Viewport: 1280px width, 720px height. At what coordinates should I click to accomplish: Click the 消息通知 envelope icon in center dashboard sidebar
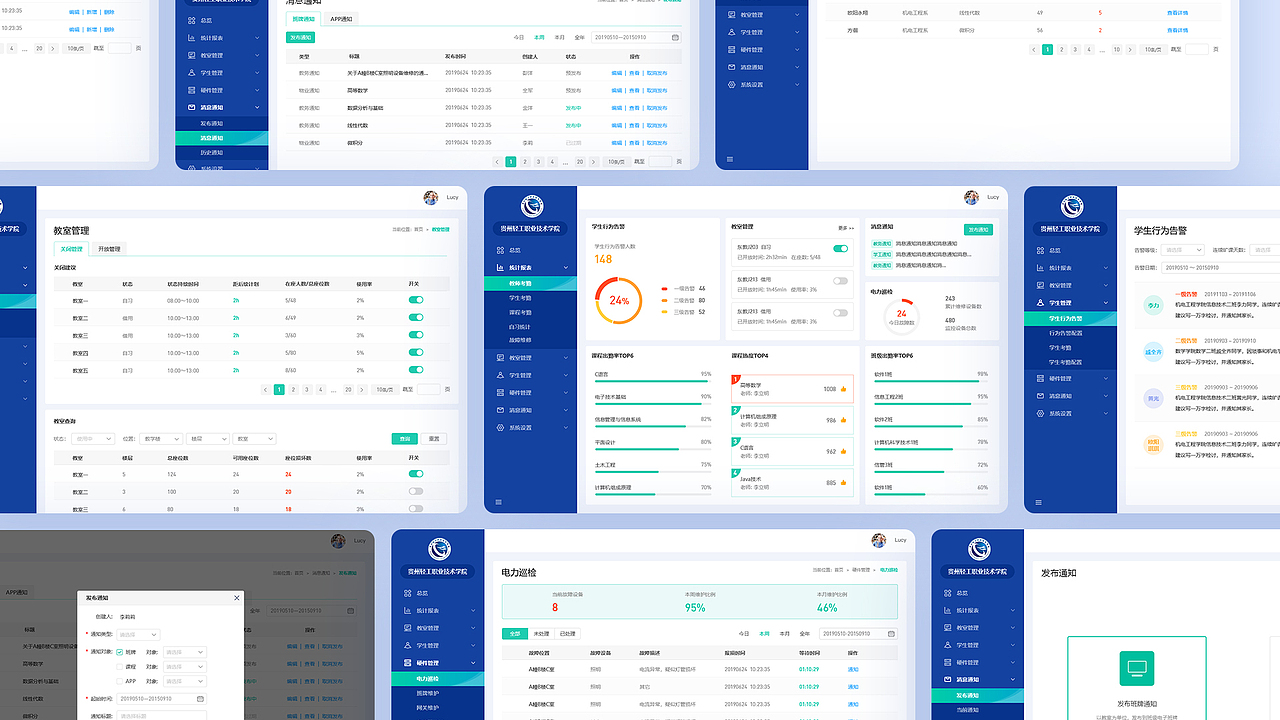coord(500,410)
